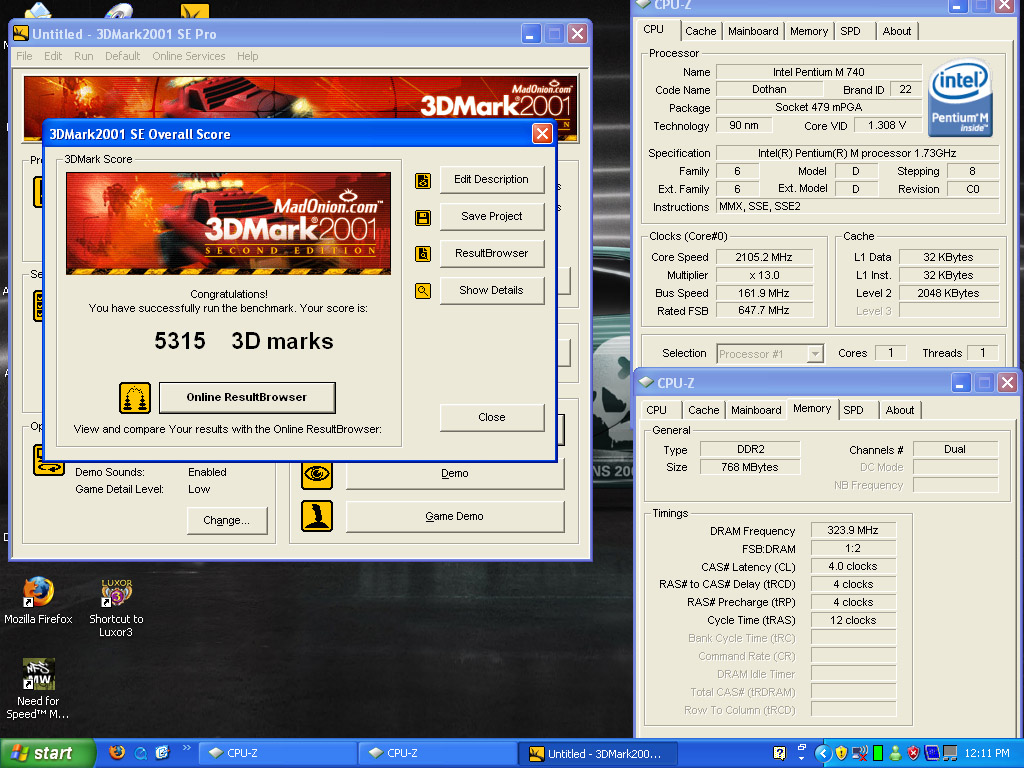The height and width of the screenshot is (768, 1024).
Task: Click the display monitor tray icon next to the clock
Action: pos(950,753)
